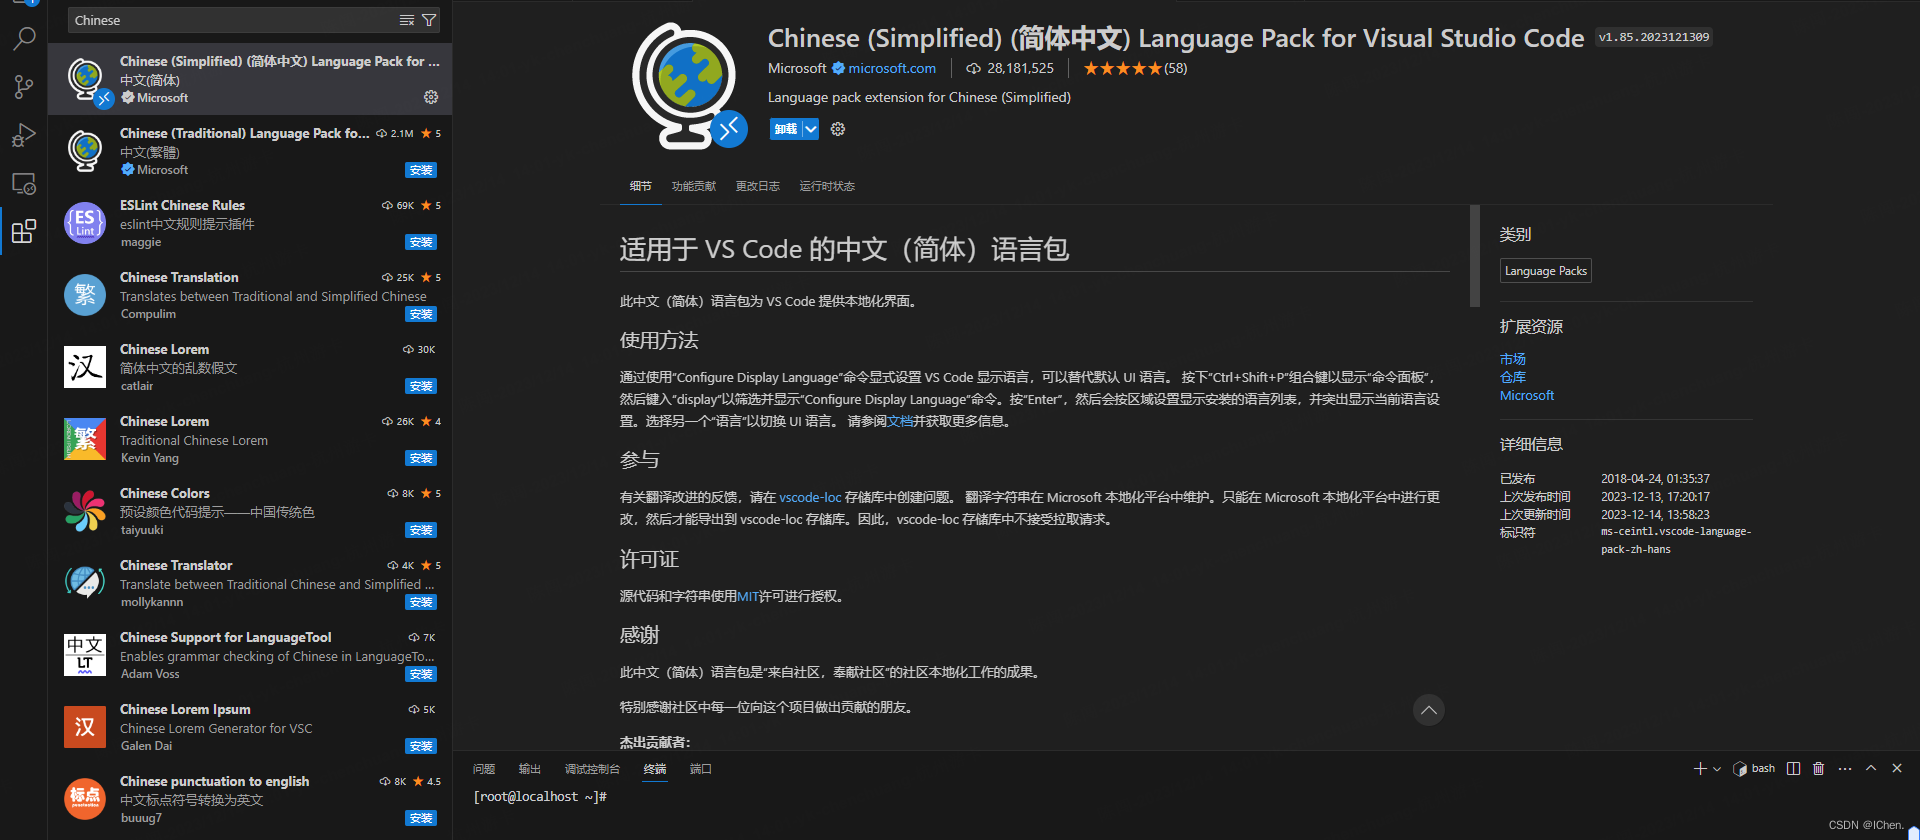The image size is (1920, 840).
Task: Click the Chinese Translator extension icon
Action: pos(85,583)
